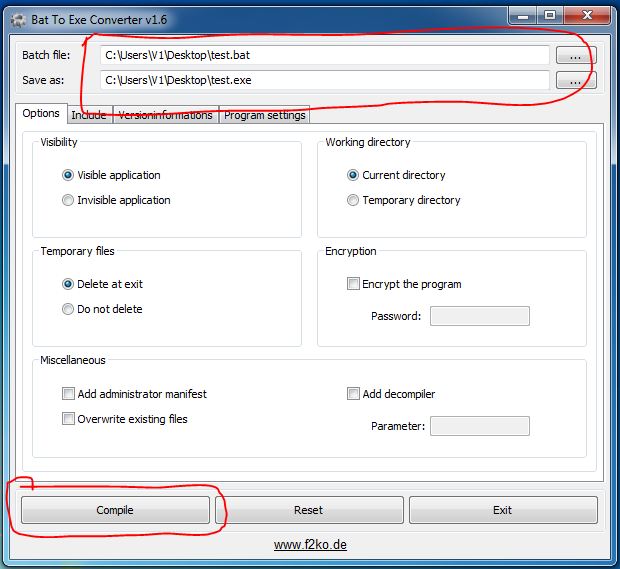Browse for the Batch file
The image size is (620, 569).
[x=576, y=55]
